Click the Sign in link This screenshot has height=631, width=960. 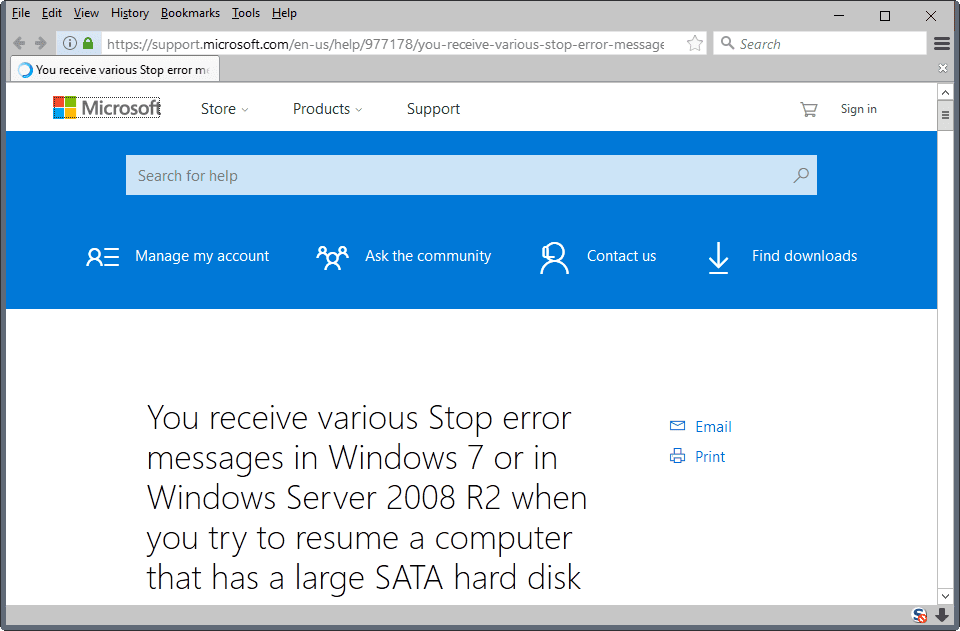click(x=858, y=108)
